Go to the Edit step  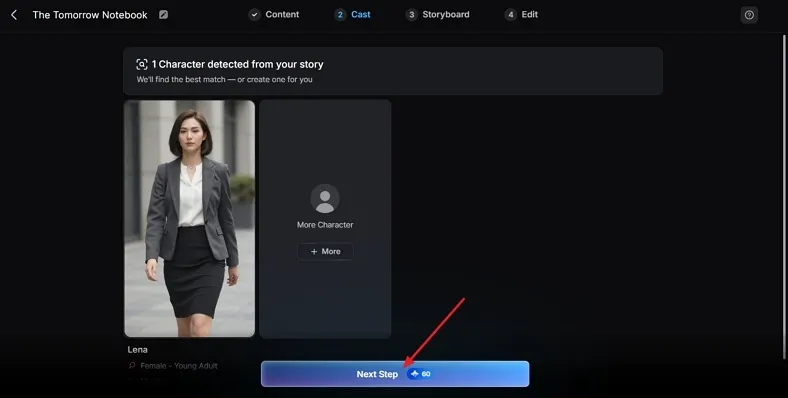click(522, 15)
